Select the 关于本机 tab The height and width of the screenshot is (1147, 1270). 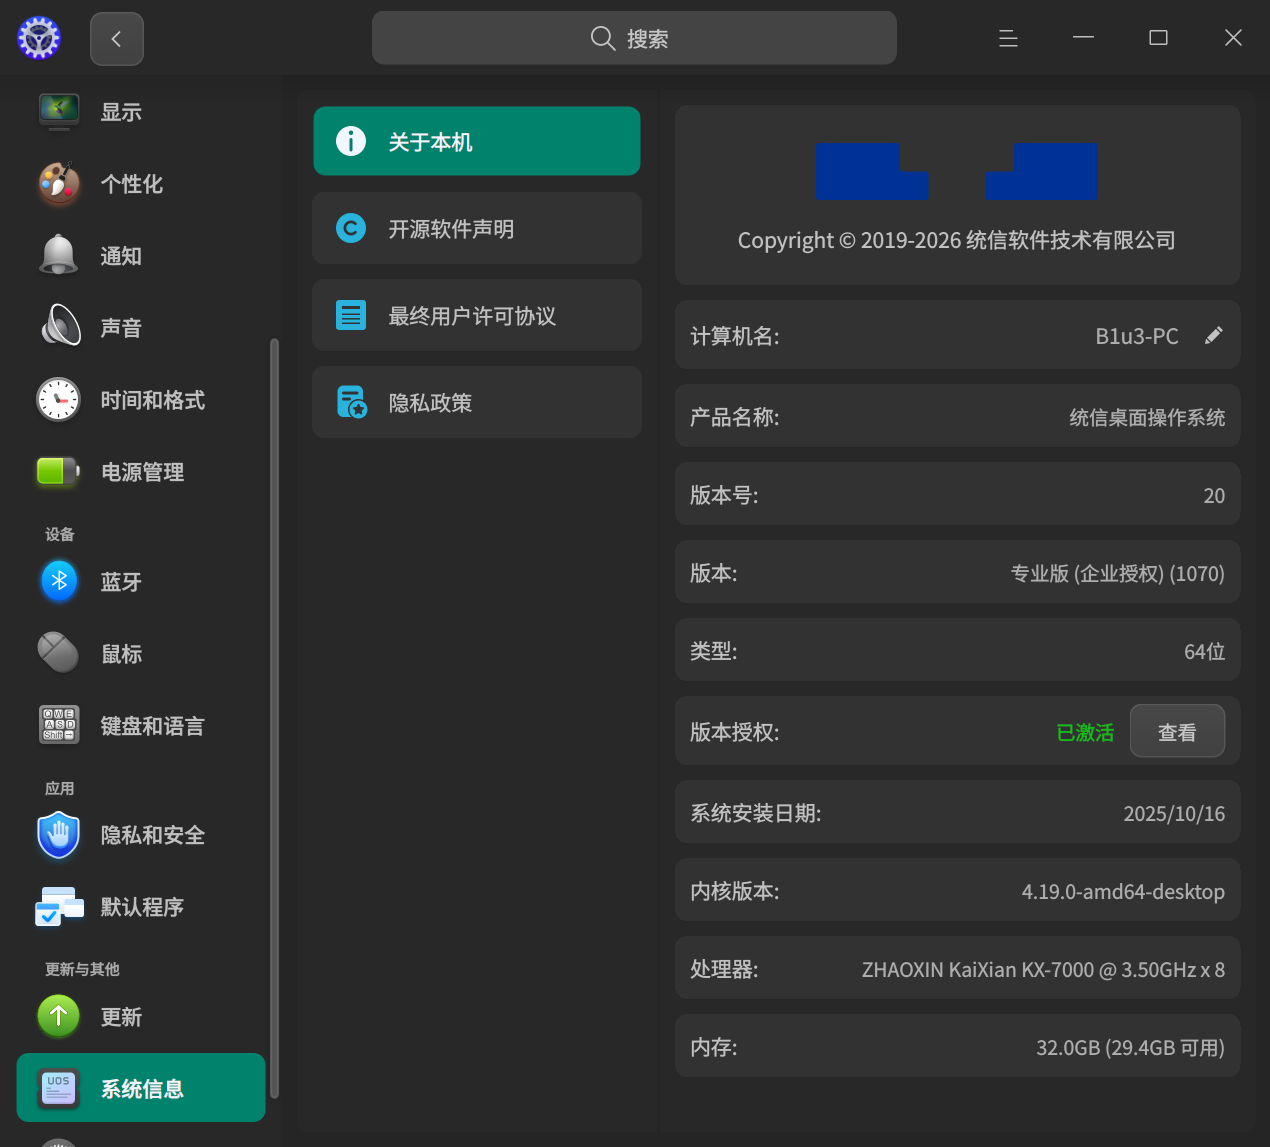[x=477, y=141]
